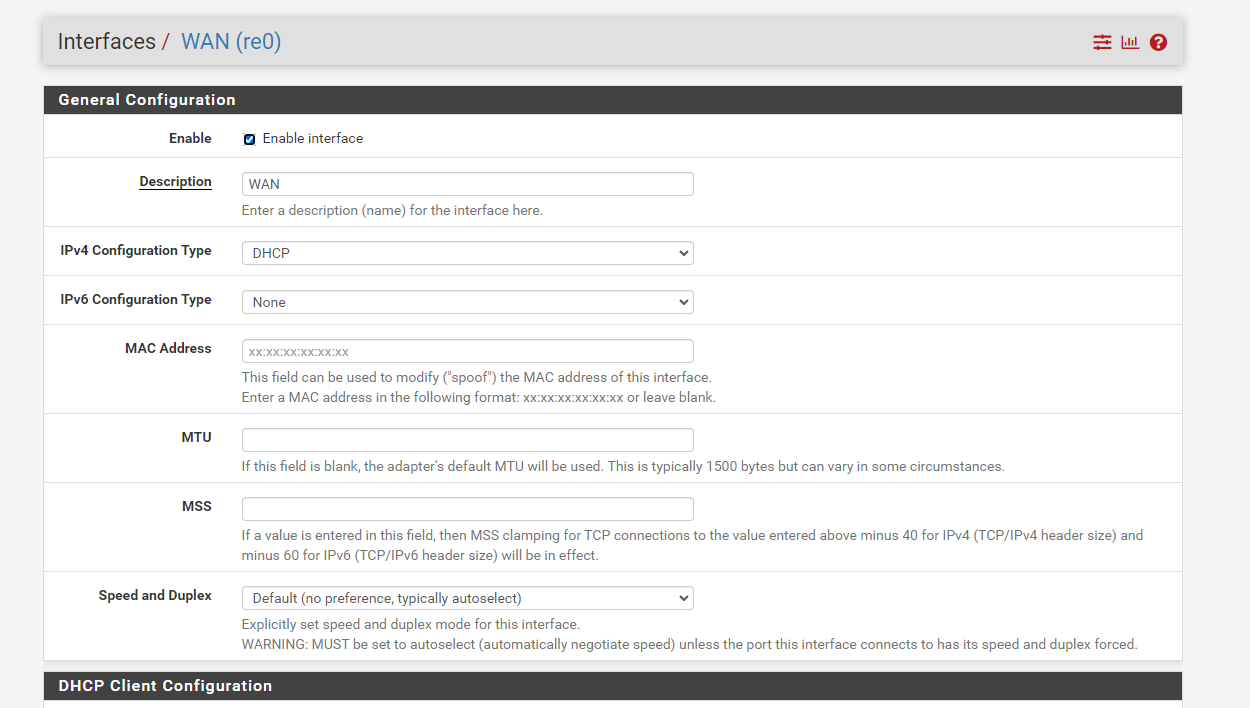This screenshot has width=1250, height=708.
Task: Select the MSS label
Action: pos(197,506)
